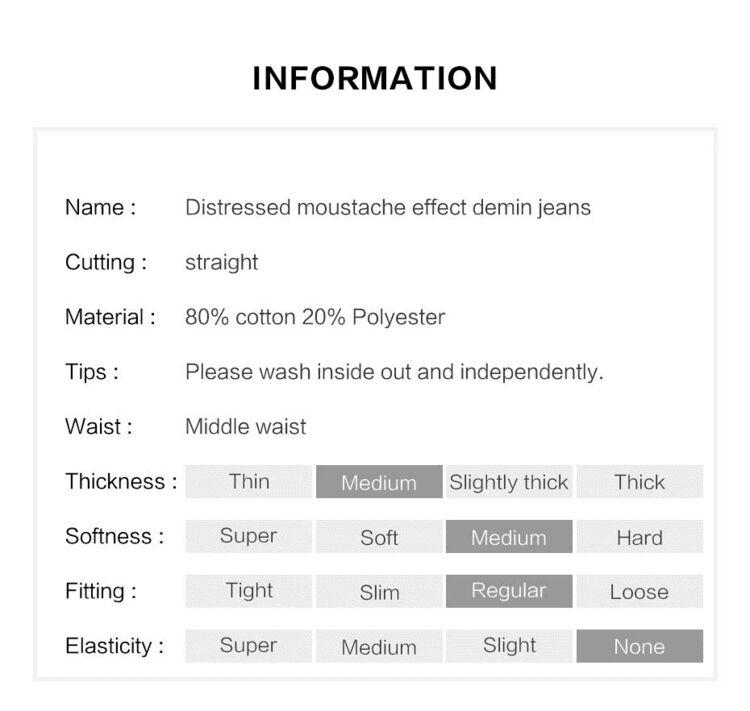Click the Middle waist value
The height and width of the screenshot is (711, 750).
pos(246,426)
